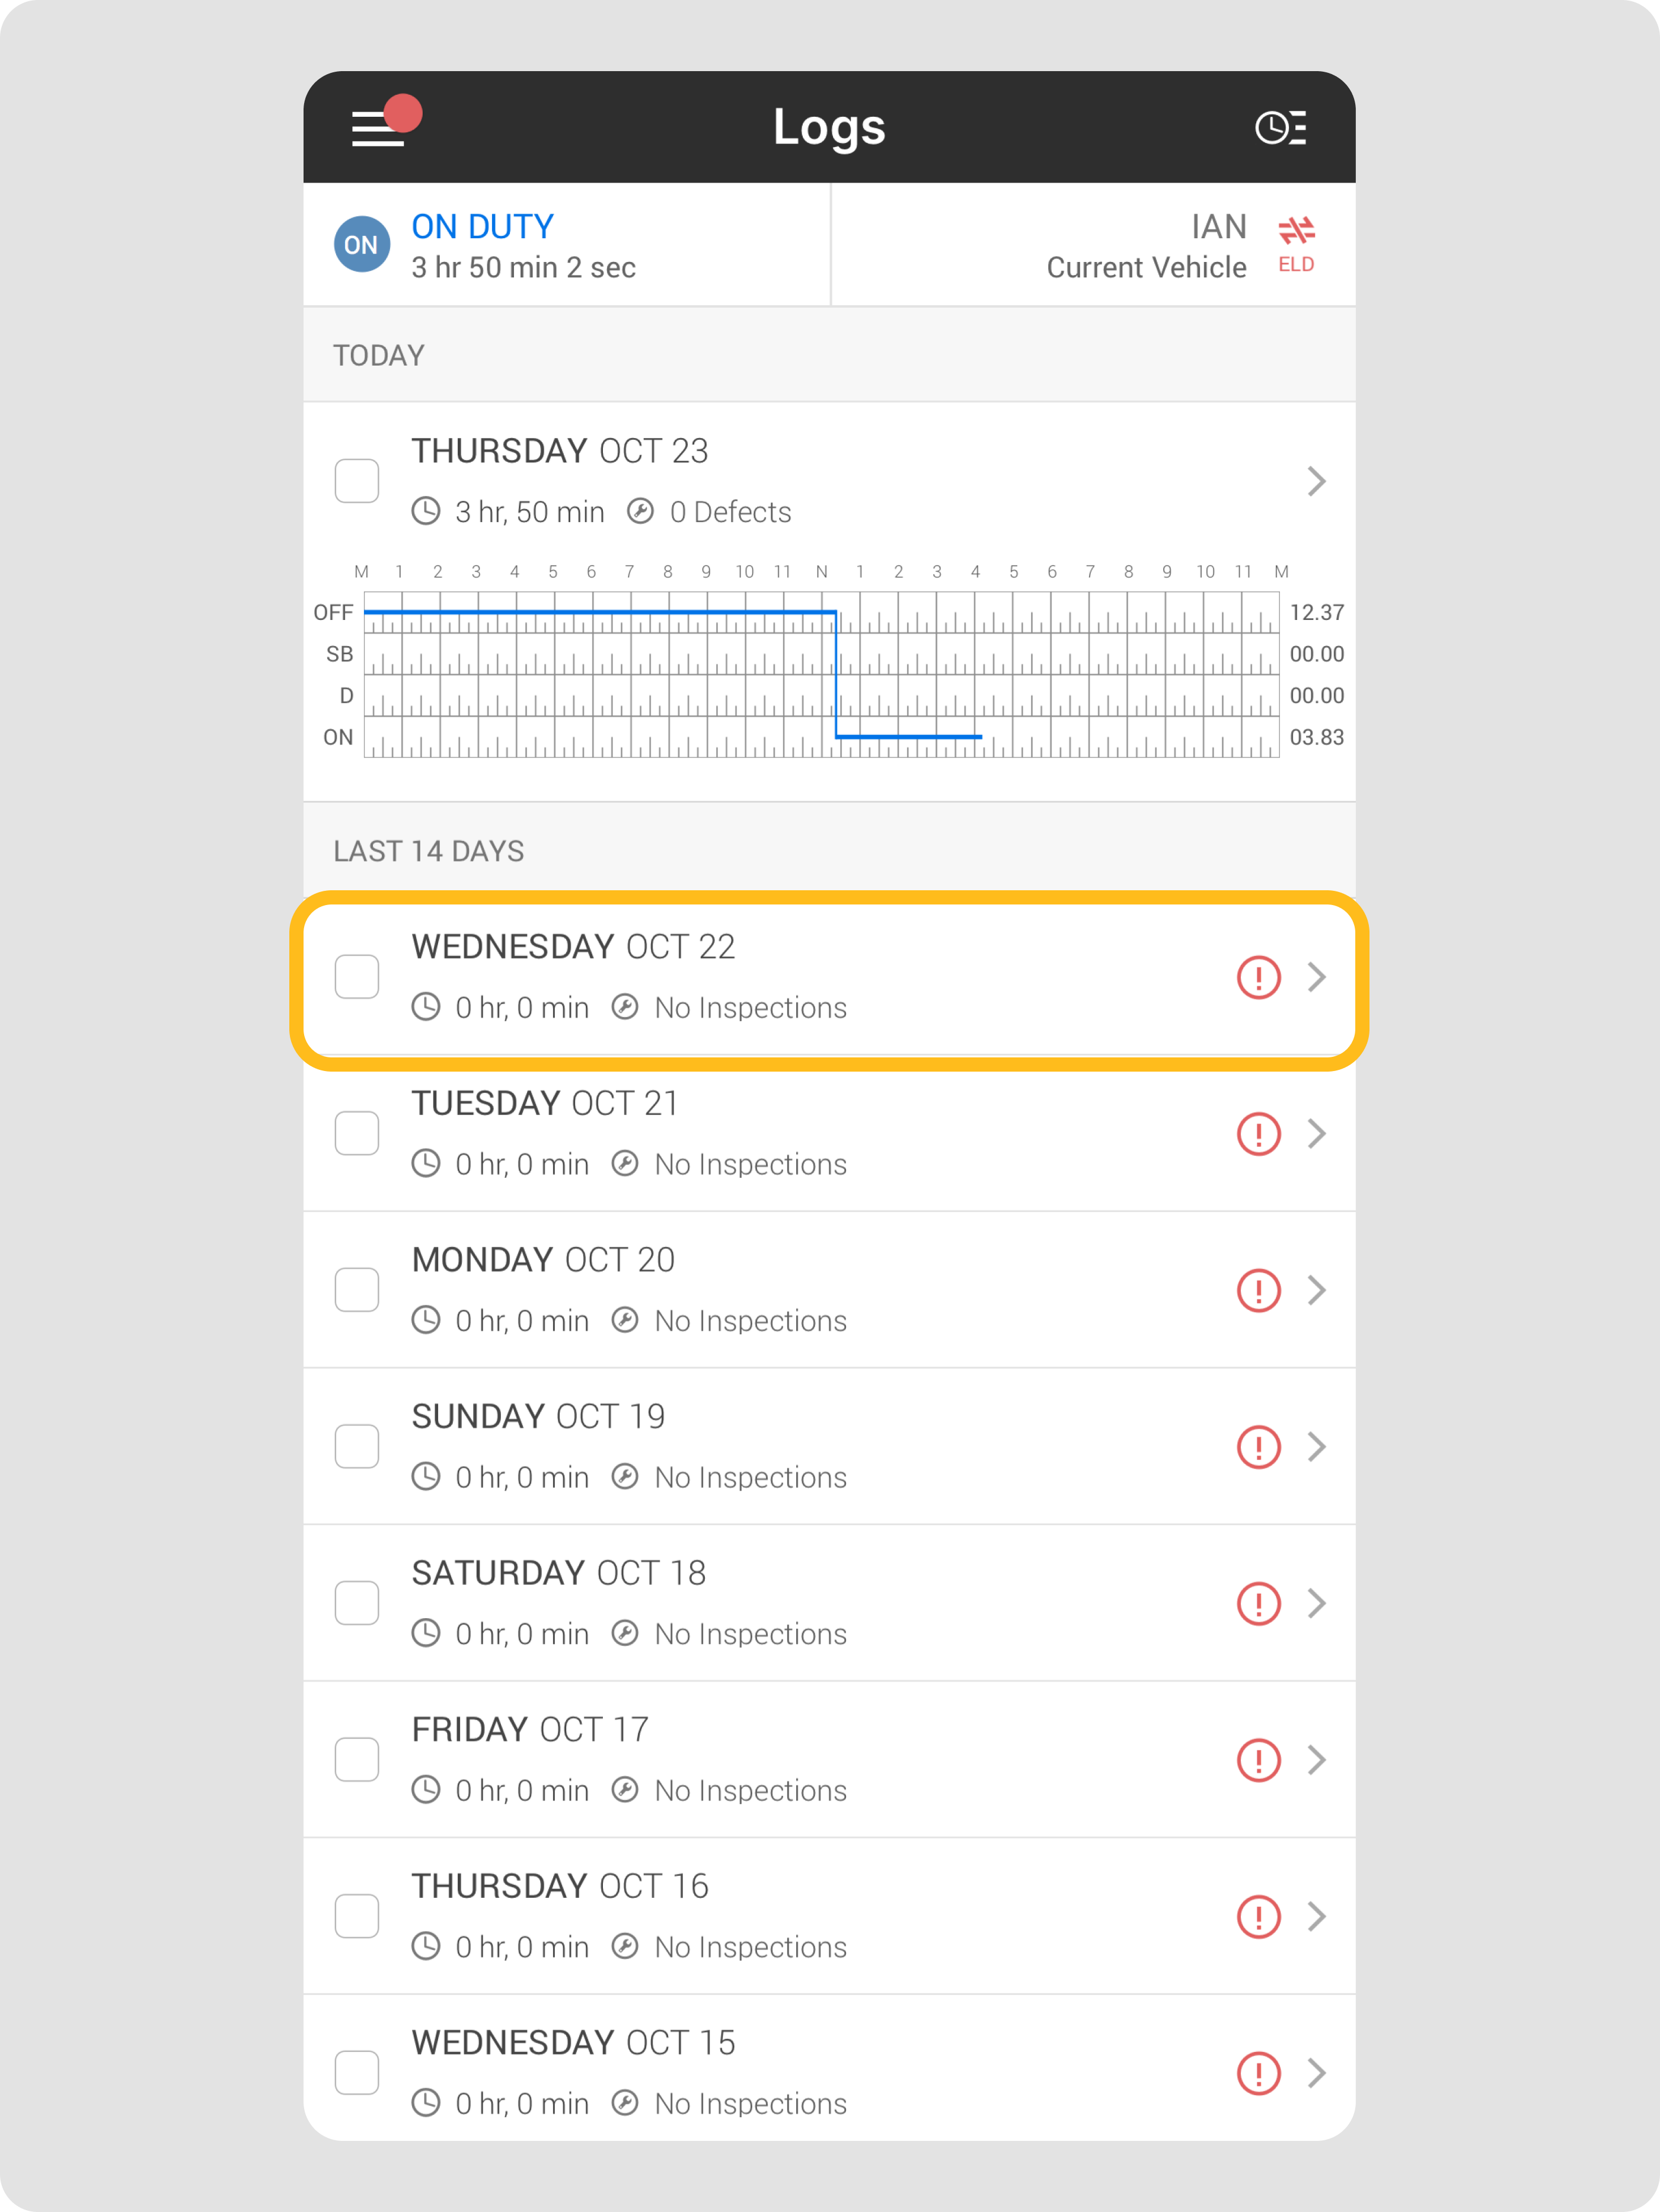Screen dimensions: 1660x2212
Task: Tap the violation alert icon for Wednesday Oct 22
Action: 1258,977
